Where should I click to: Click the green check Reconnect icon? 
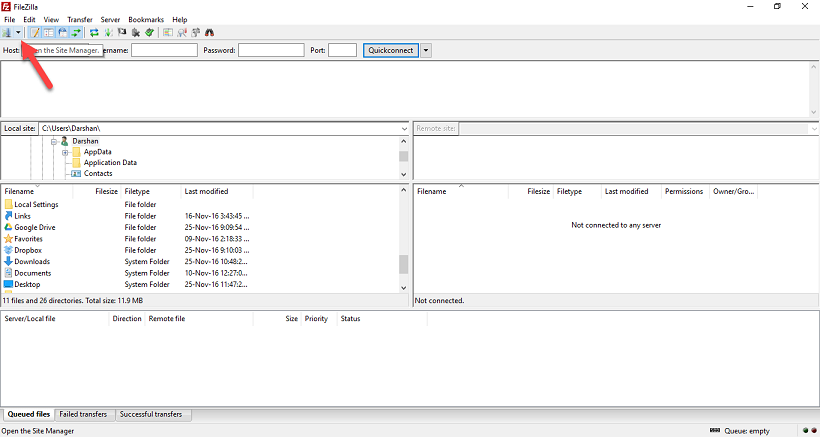pyautogui.click(x=149, y=32)
